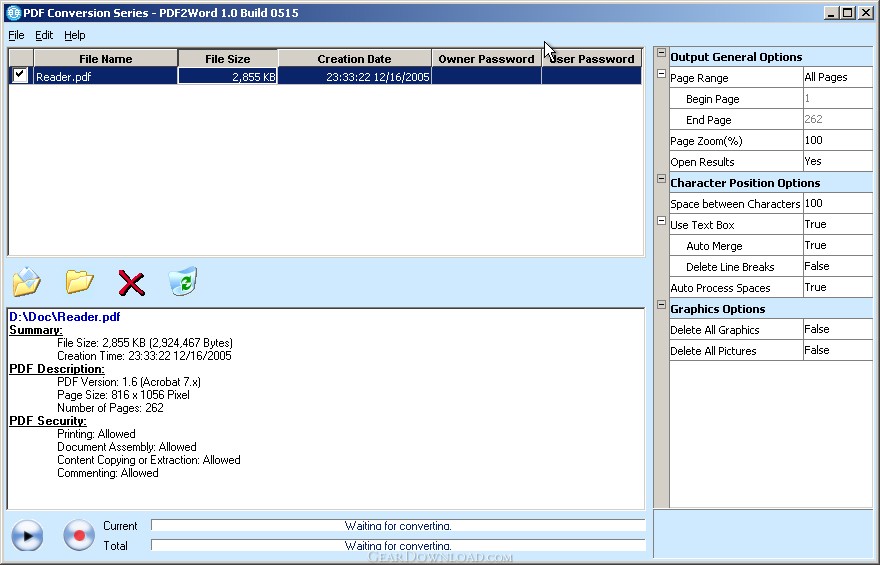Image resolution: width=880 pixels, height=565 pixels.
Task: Open the Edit menu
Action: (x=44, y=35)
